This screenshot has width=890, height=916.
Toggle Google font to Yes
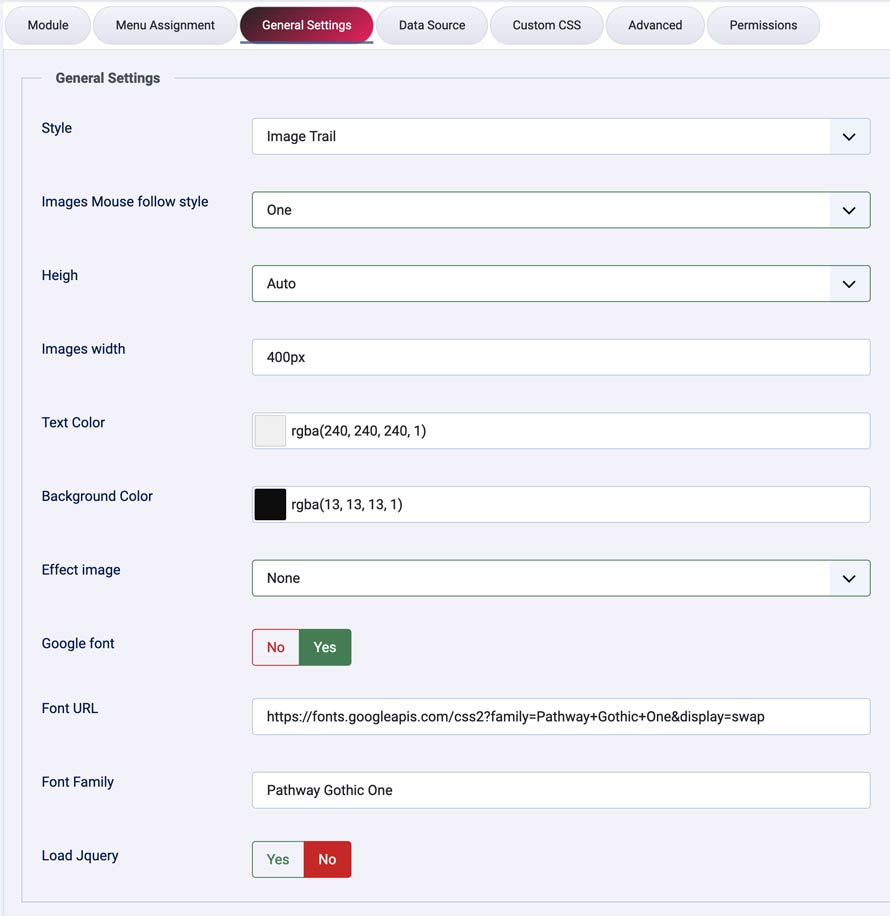(324, 647)
